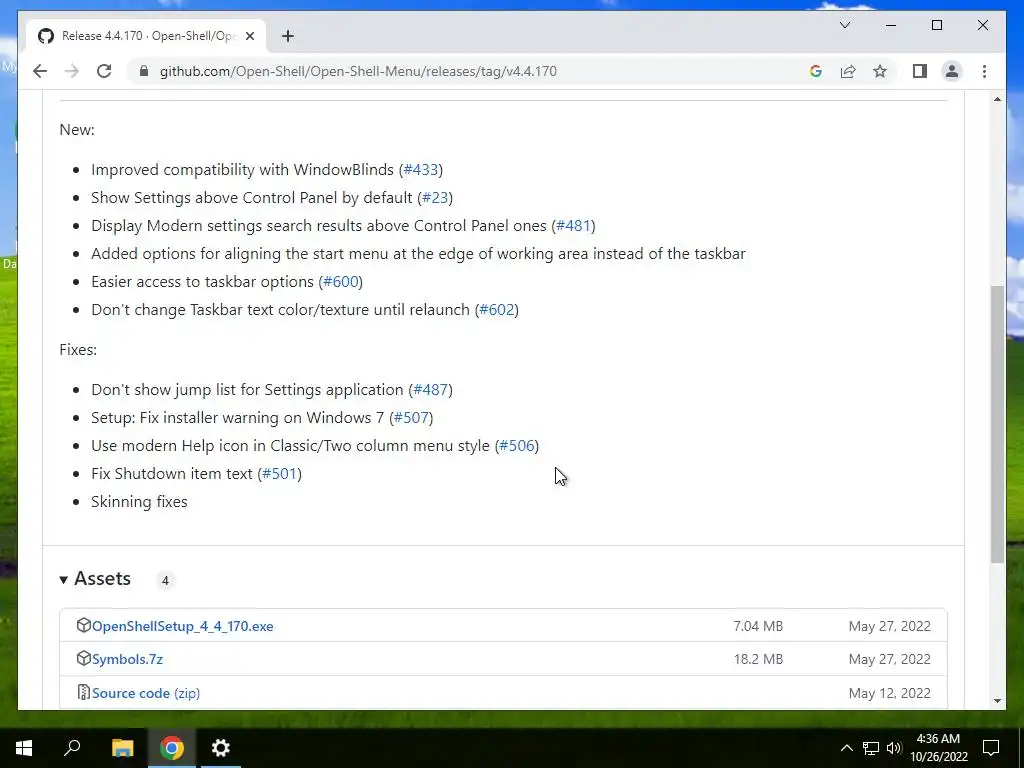Open issue link #23
1024x768 pixels.
(x=435, y=198)
